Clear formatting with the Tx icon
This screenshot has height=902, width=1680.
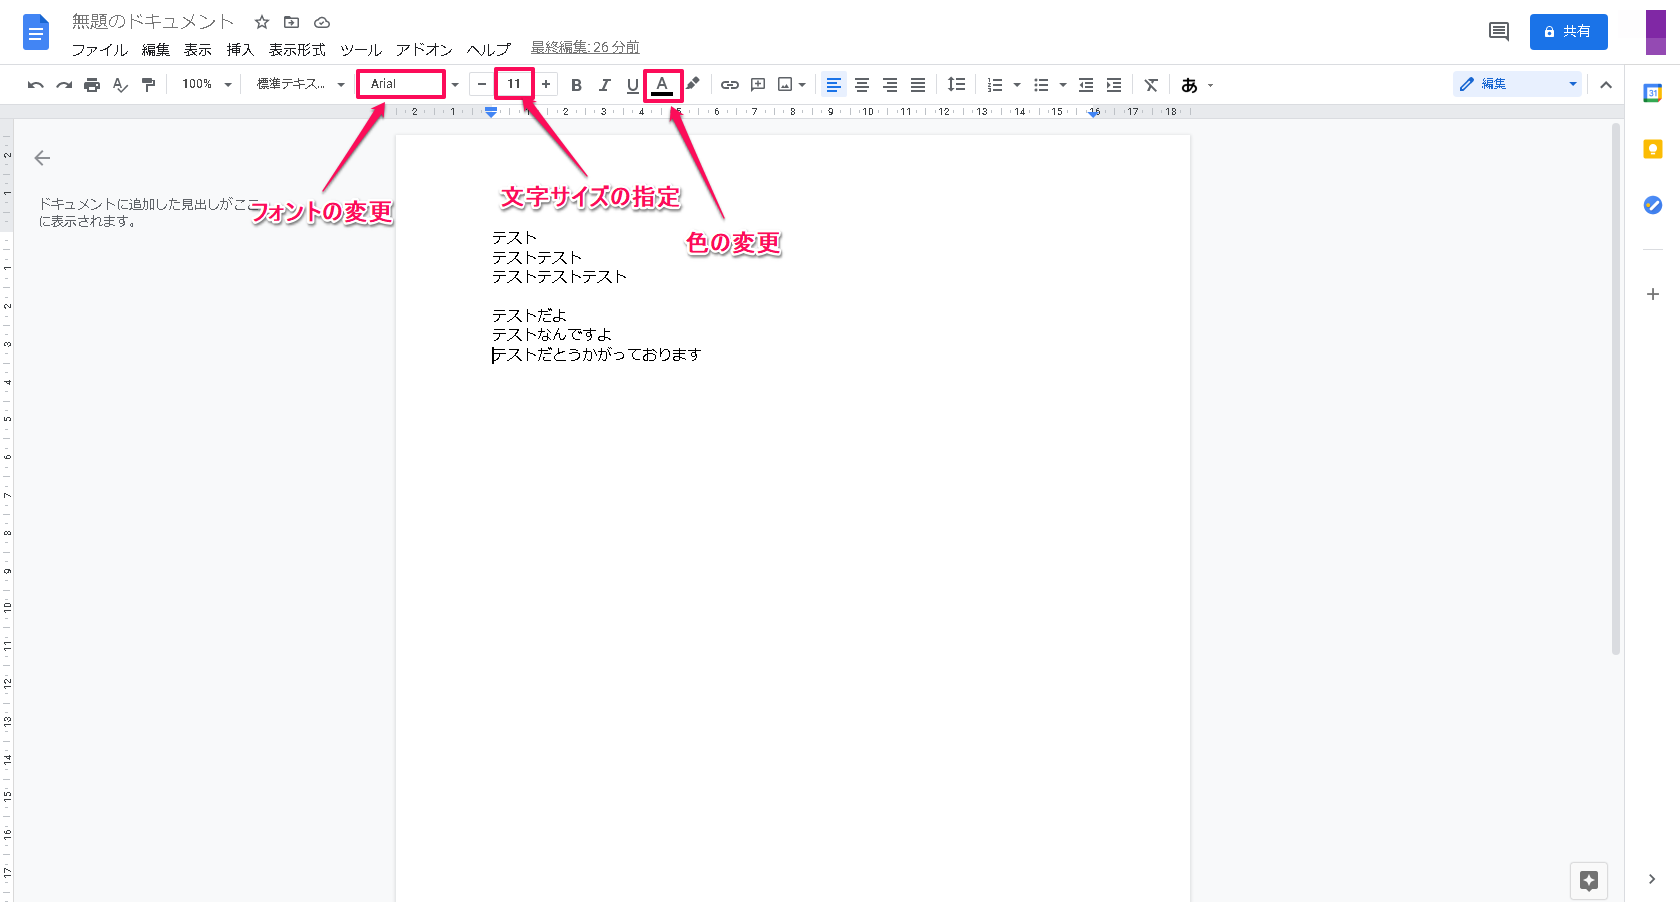tap(1151, 85)
